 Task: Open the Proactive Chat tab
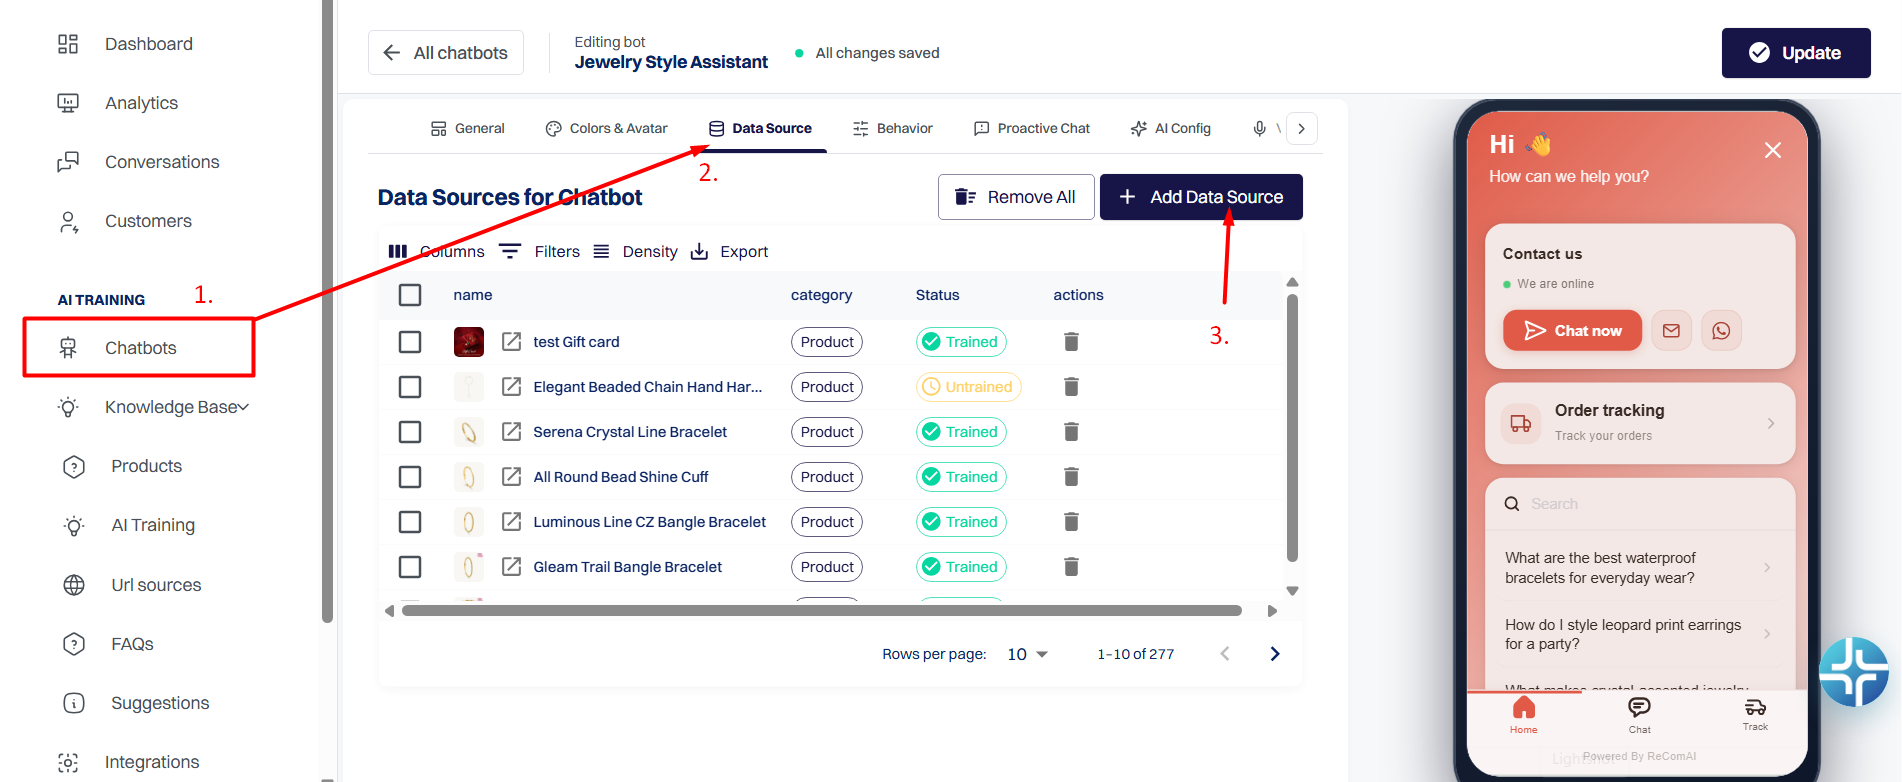click(x=1031, y=128)
